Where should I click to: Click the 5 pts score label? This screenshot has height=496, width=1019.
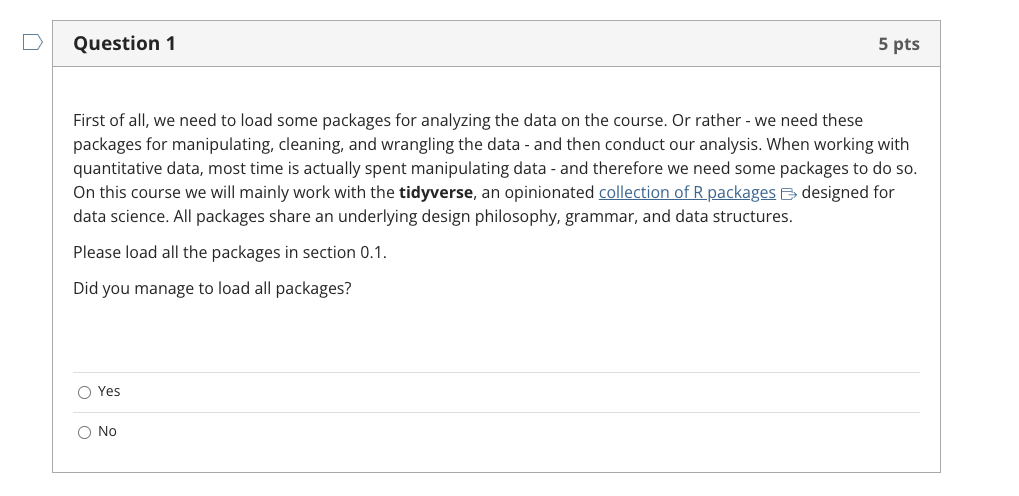(899, 44)
